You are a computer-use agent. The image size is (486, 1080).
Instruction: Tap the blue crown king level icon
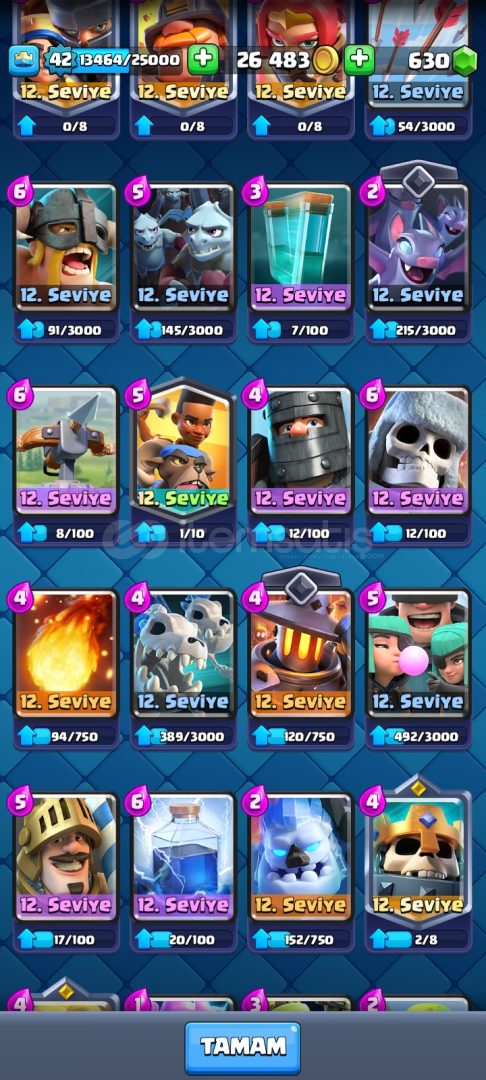tap(23, 60)
